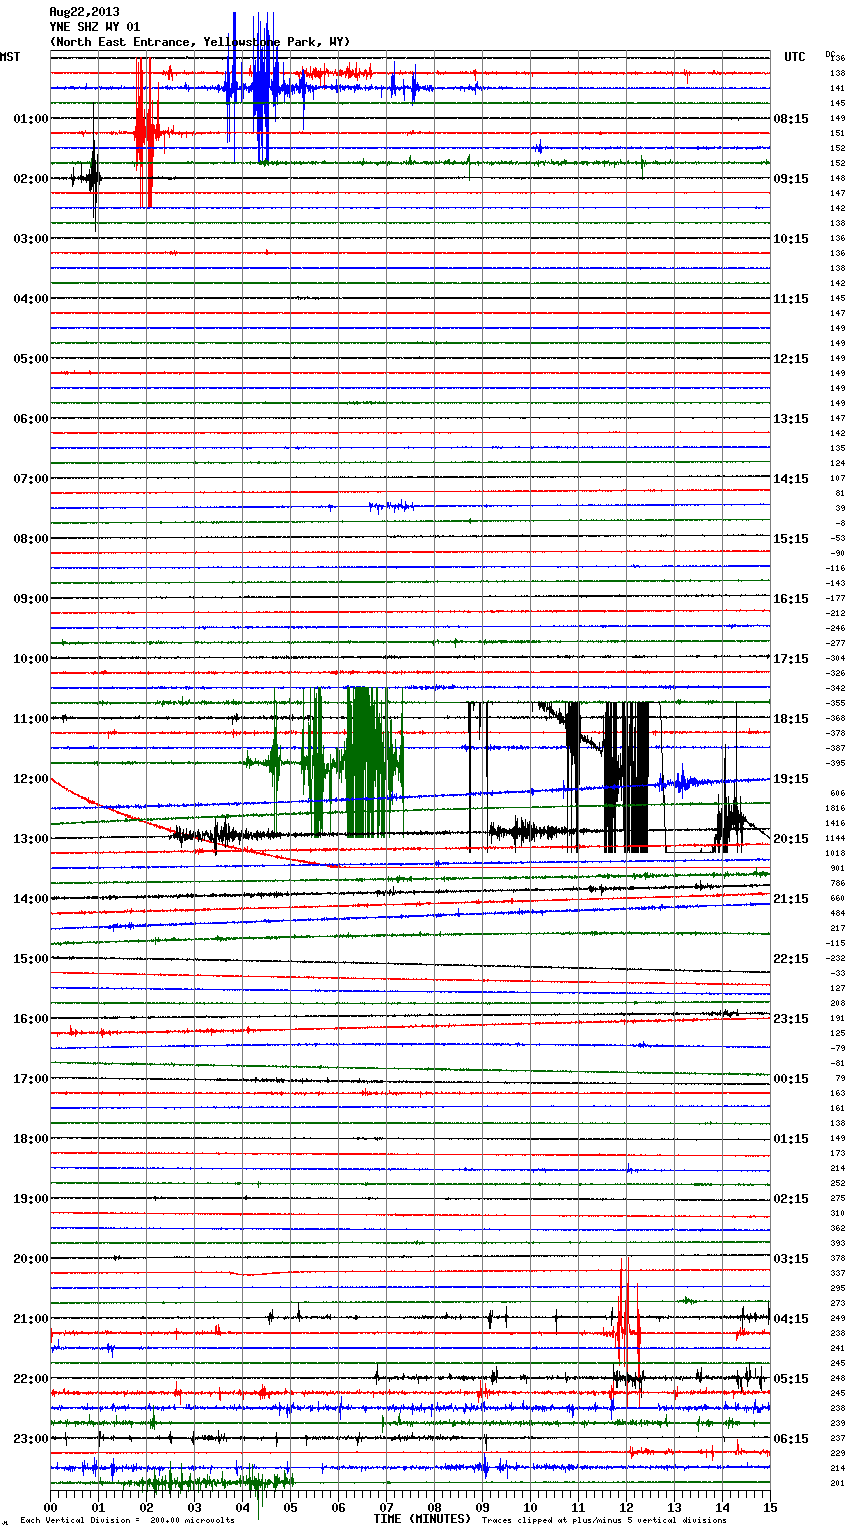Click the UTC time label '10:15'
This screenshot has width=850, height=1534.
point(791,239)
